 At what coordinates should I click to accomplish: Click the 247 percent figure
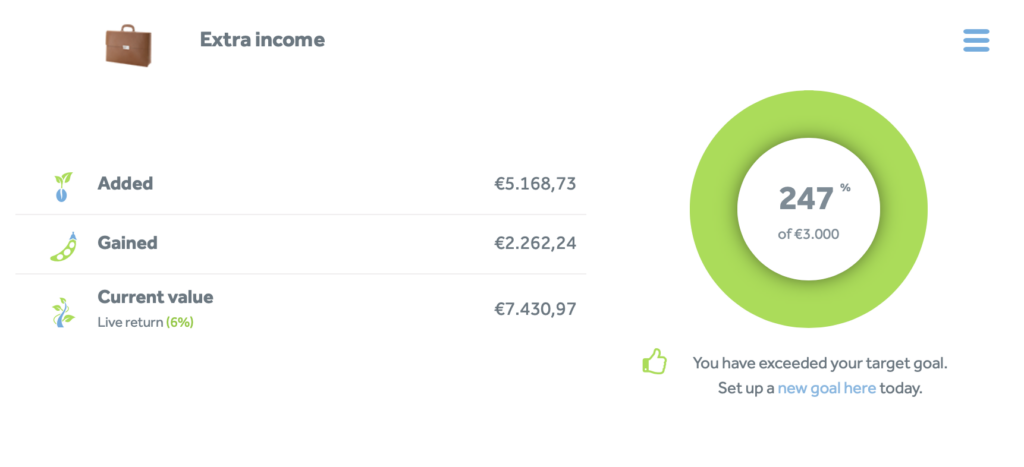[x=806, y=199]
